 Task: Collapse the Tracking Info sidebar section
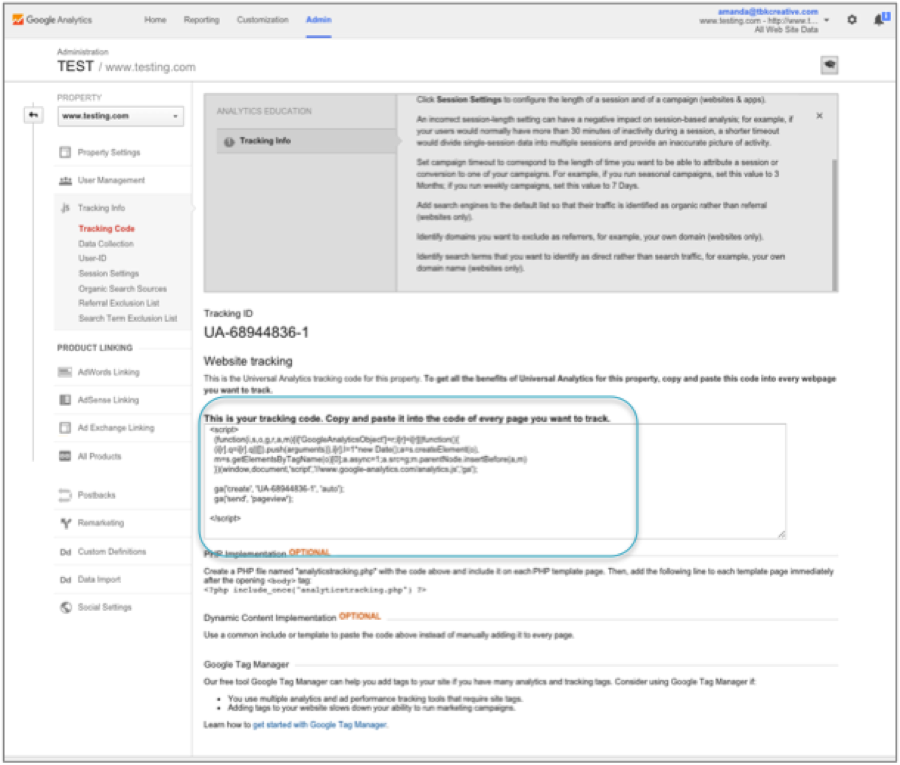tap(102, 208)
